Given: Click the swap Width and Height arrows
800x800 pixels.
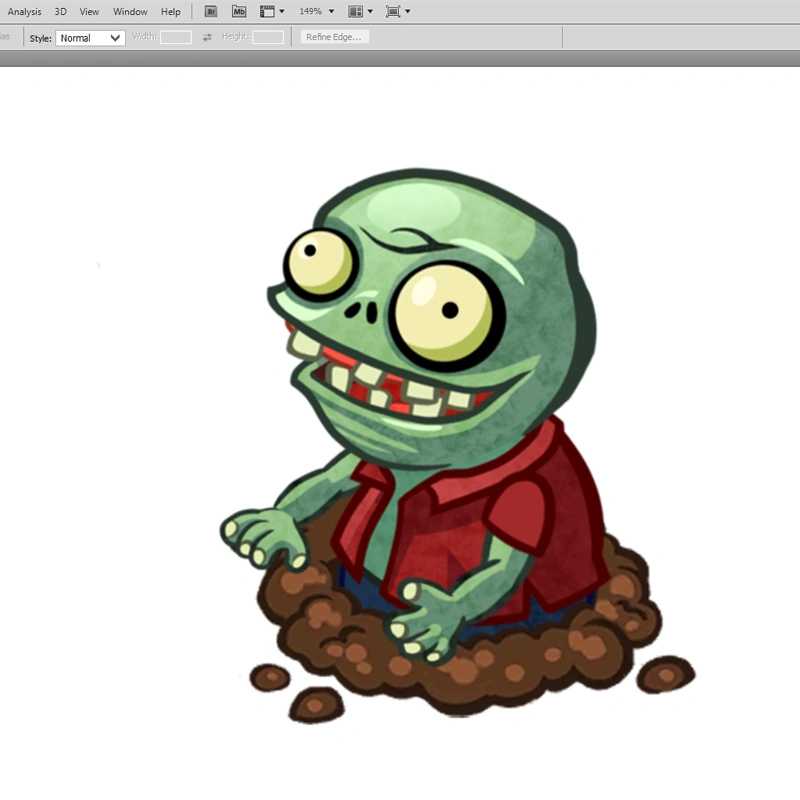Looking at the screenshot, I should (x=206, y=37).
